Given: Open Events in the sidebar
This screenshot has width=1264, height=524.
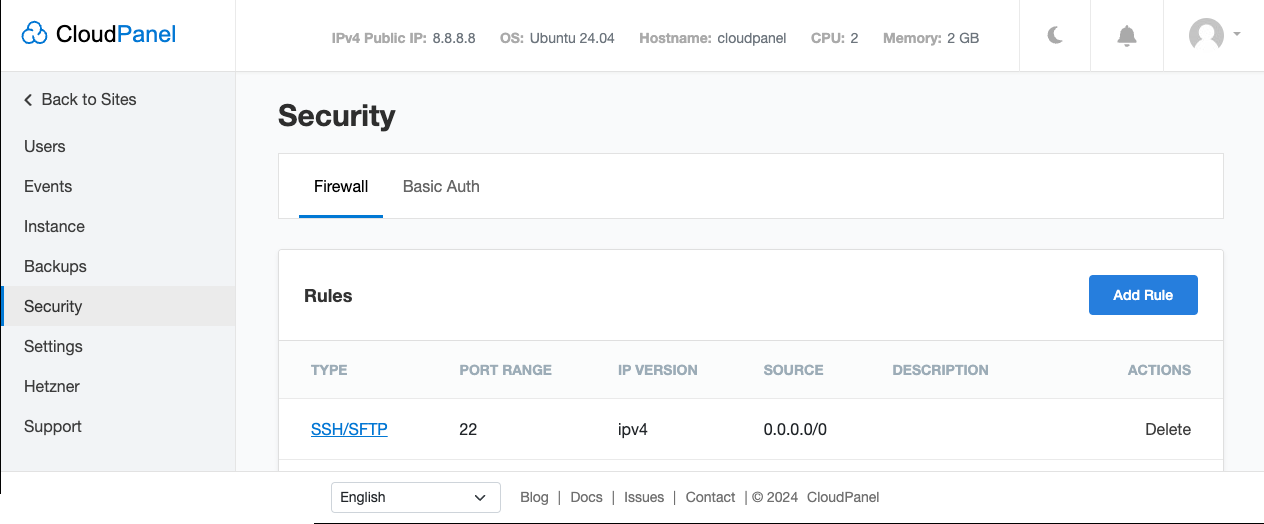Looking at the screenshot, I should pyautogui.click(x=48, y=186).
